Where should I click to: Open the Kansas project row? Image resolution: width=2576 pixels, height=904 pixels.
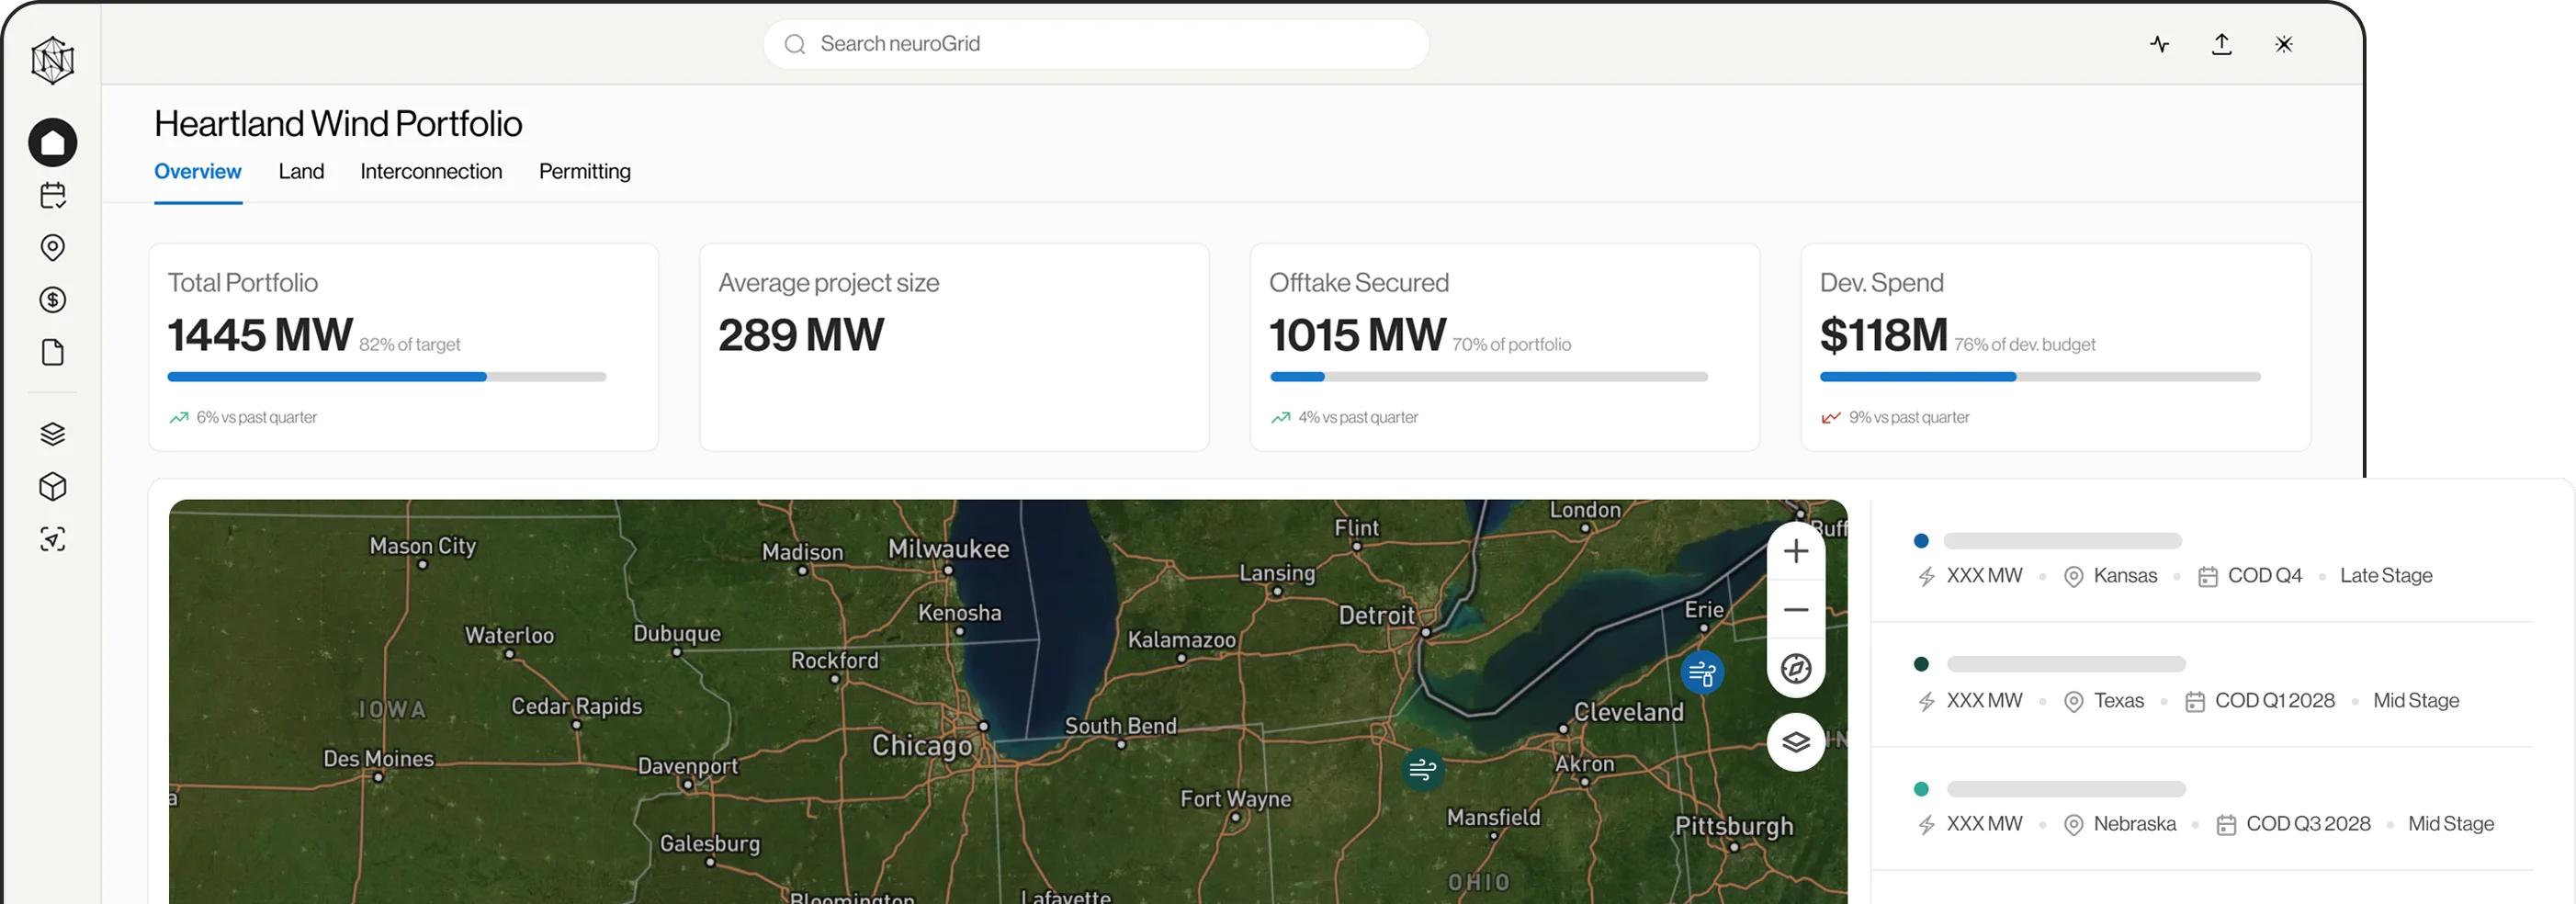[x=2202, y=559]
